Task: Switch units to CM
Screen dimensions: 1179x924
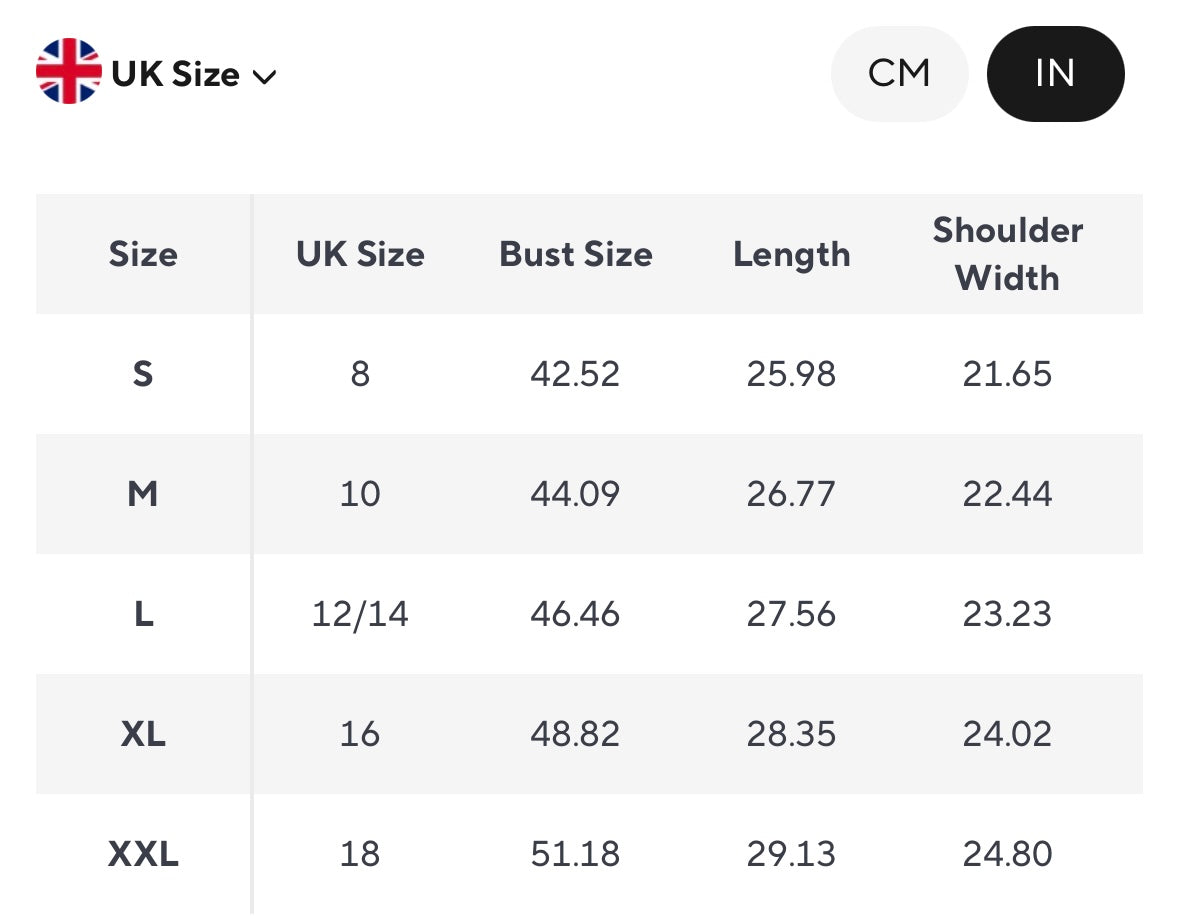Action: 899,73
